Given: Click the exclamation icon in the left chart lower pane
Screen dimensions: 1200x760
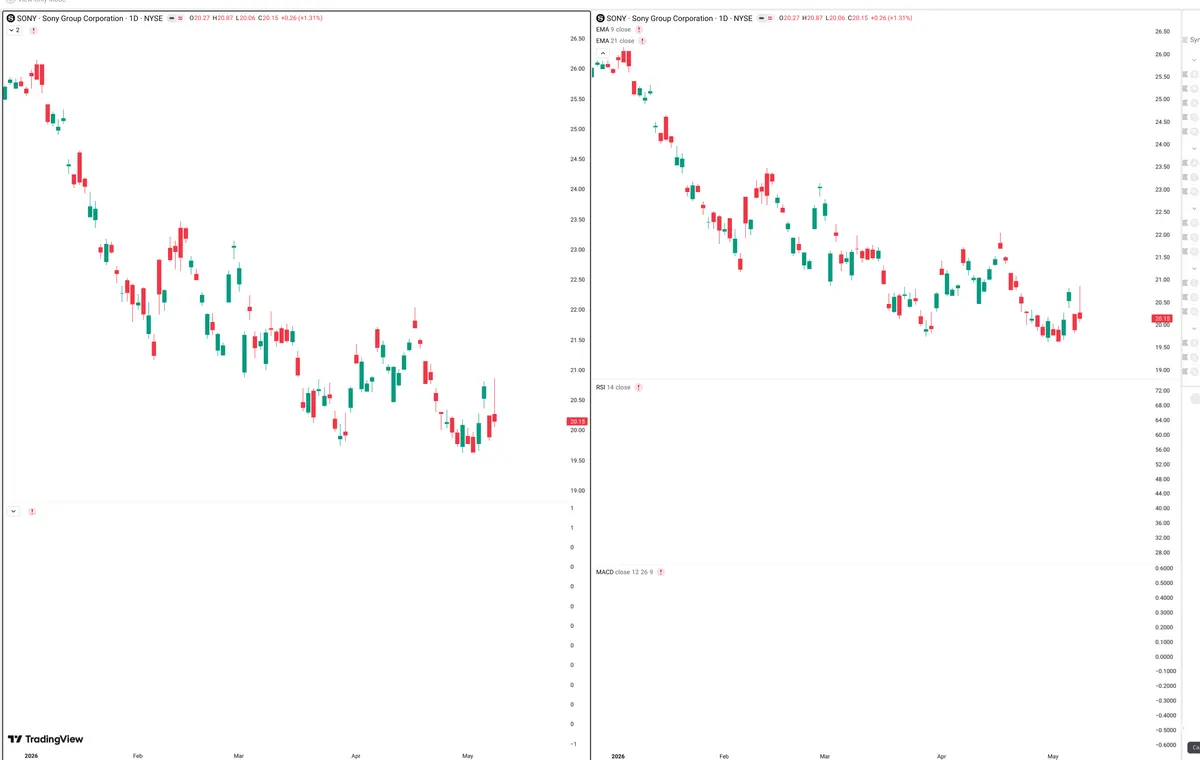Looking at the screenshot, I should [x=33, y=511].
